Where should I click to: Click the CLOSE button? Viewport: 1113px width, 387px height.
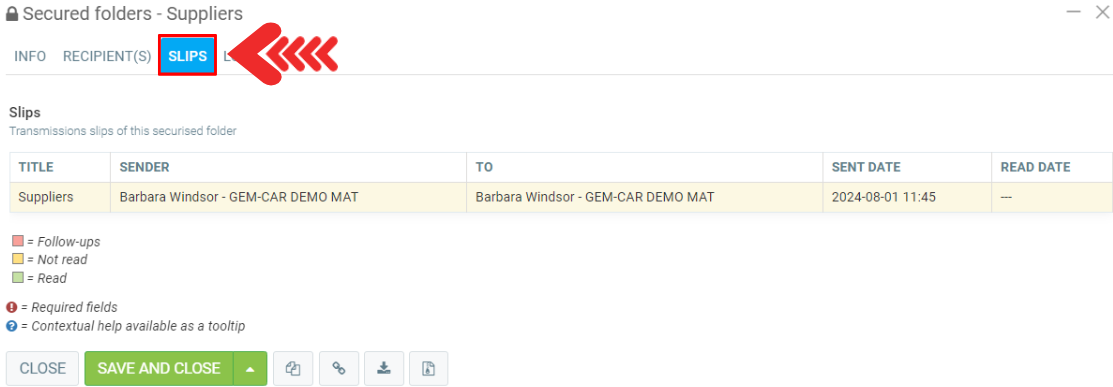43,369
